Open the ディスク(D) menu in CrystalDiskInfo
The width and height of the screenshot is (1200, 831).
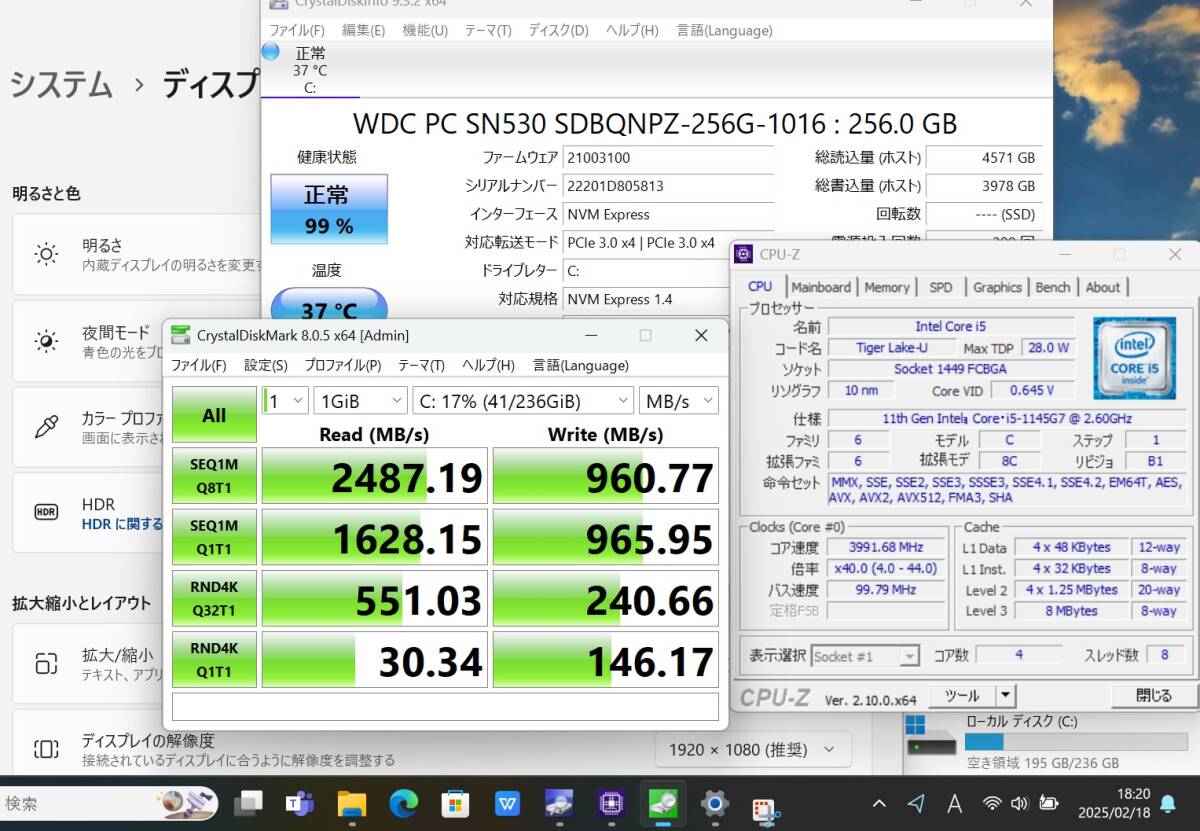558,30
